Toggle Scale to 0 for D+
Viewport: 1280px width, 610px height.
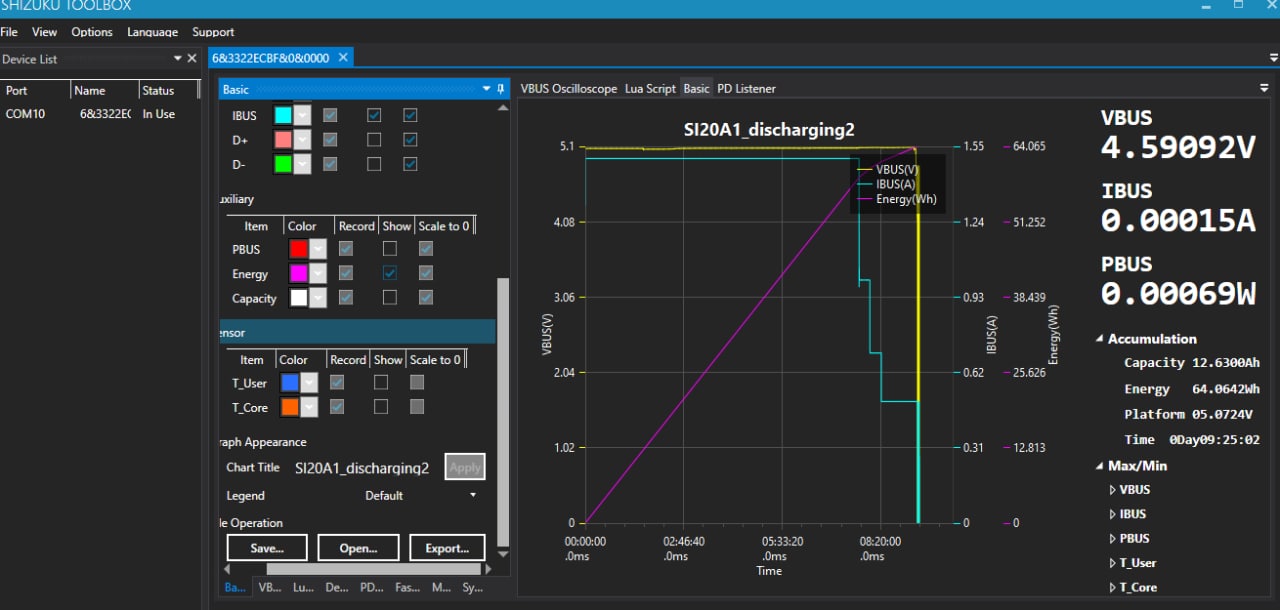tap(410, 139)
